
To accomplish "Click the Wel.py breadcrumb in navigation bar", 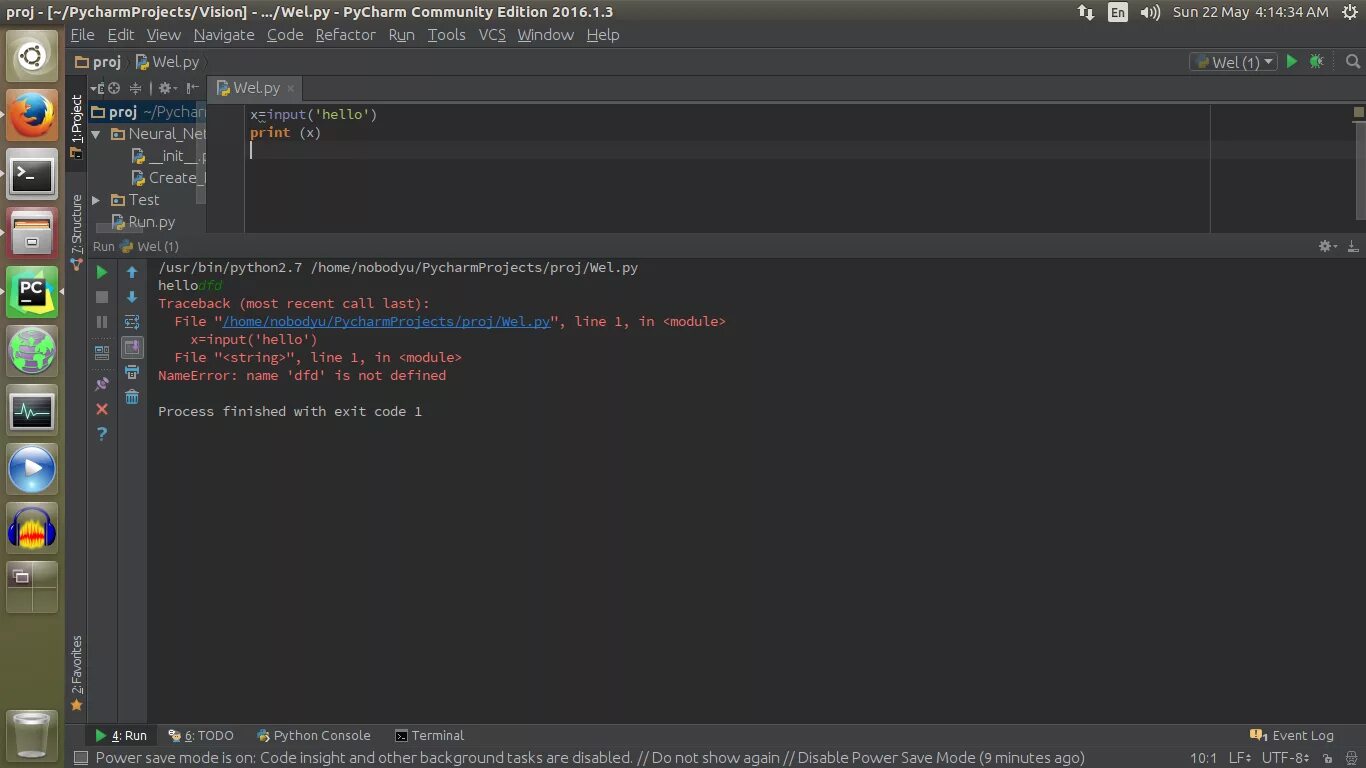I will [x=166, y=62].
